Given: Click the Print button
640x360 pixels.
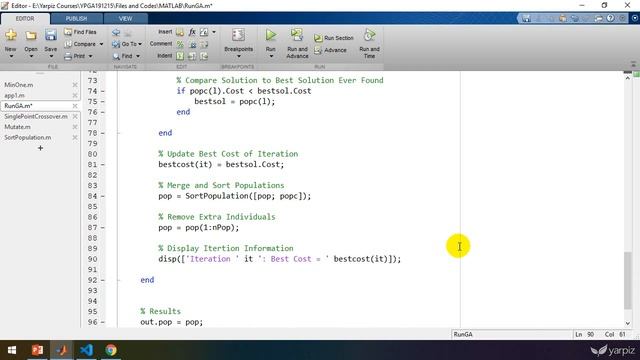Looking at the screenshot, I should [76, 56].
